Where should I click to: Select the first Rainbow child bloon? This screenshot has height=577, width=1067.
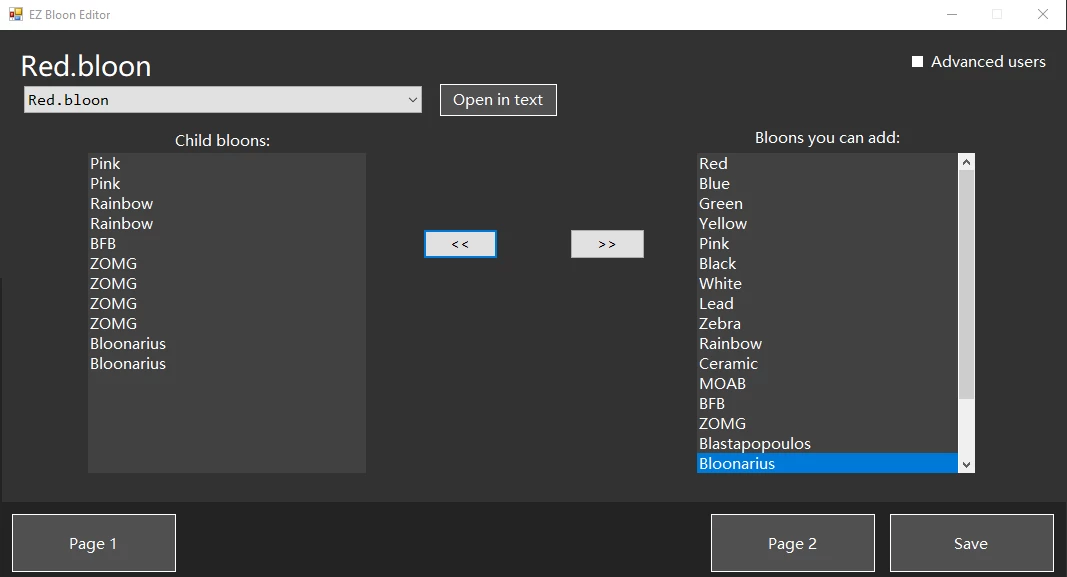pos(227,203)
